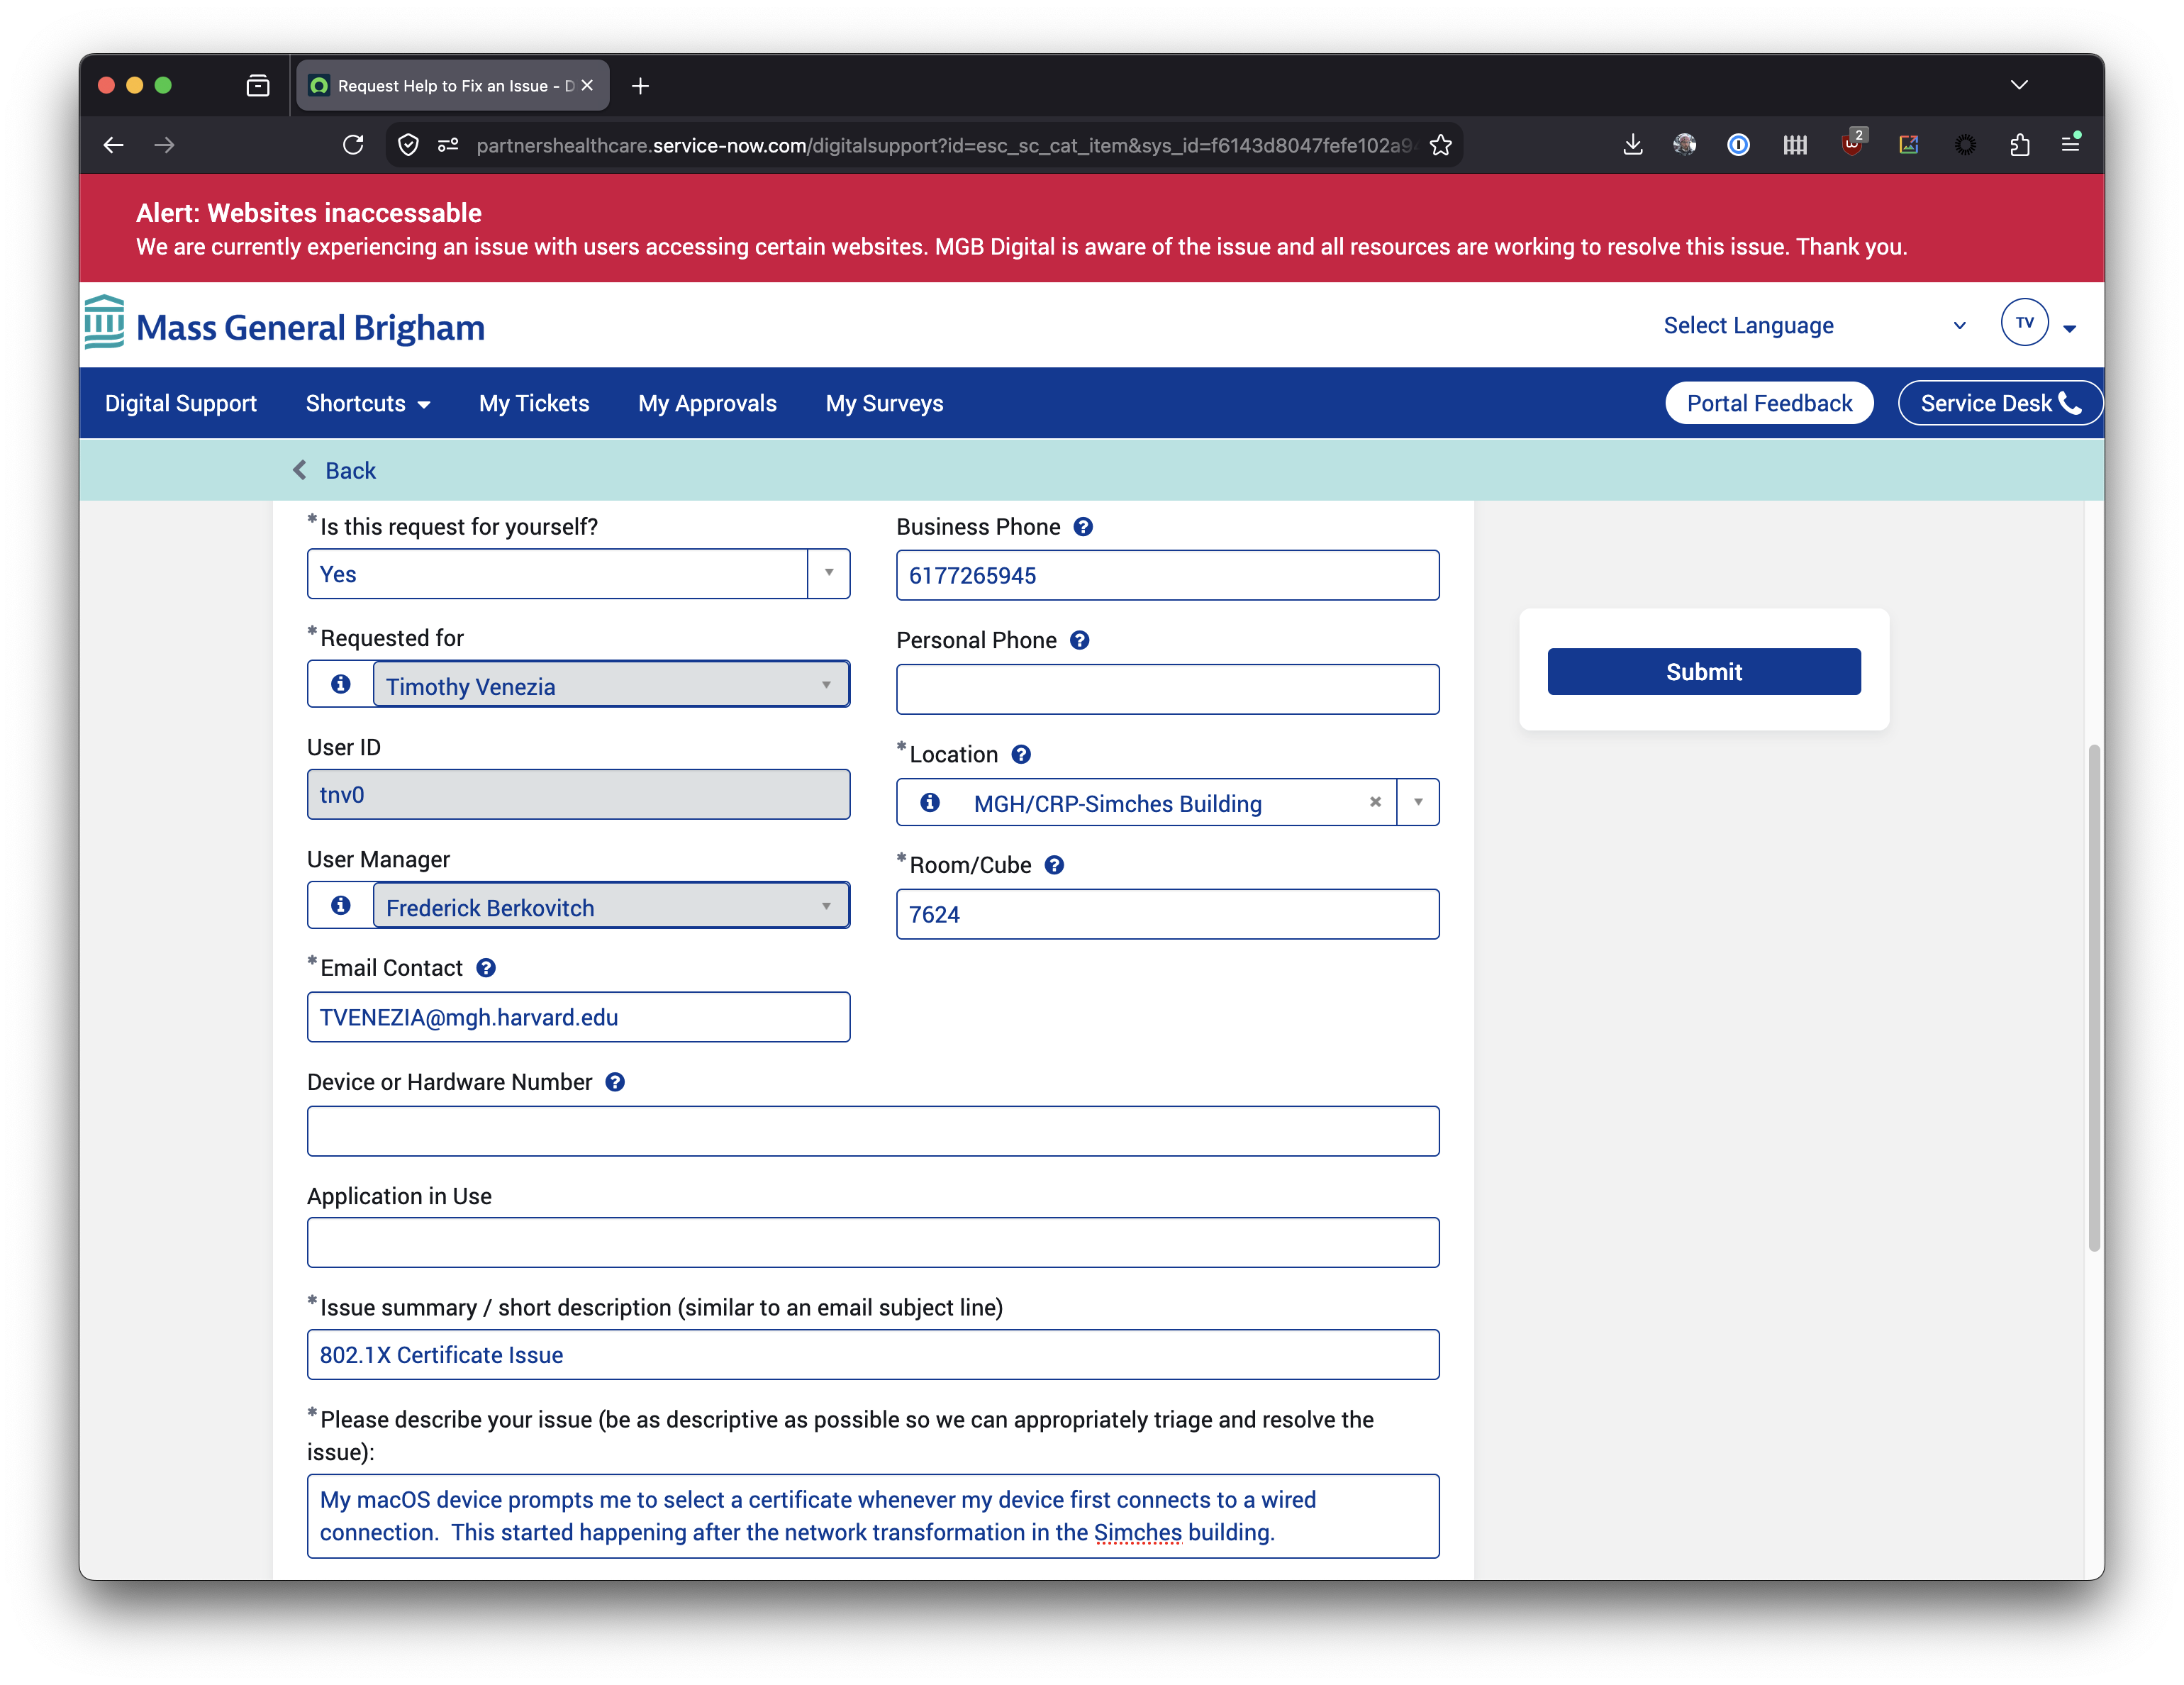Screen dimensions: 2184x1685
Task: Show Device or Hardware Number help tooltip
Action: pyautogui.click(x=615, y=1082)
